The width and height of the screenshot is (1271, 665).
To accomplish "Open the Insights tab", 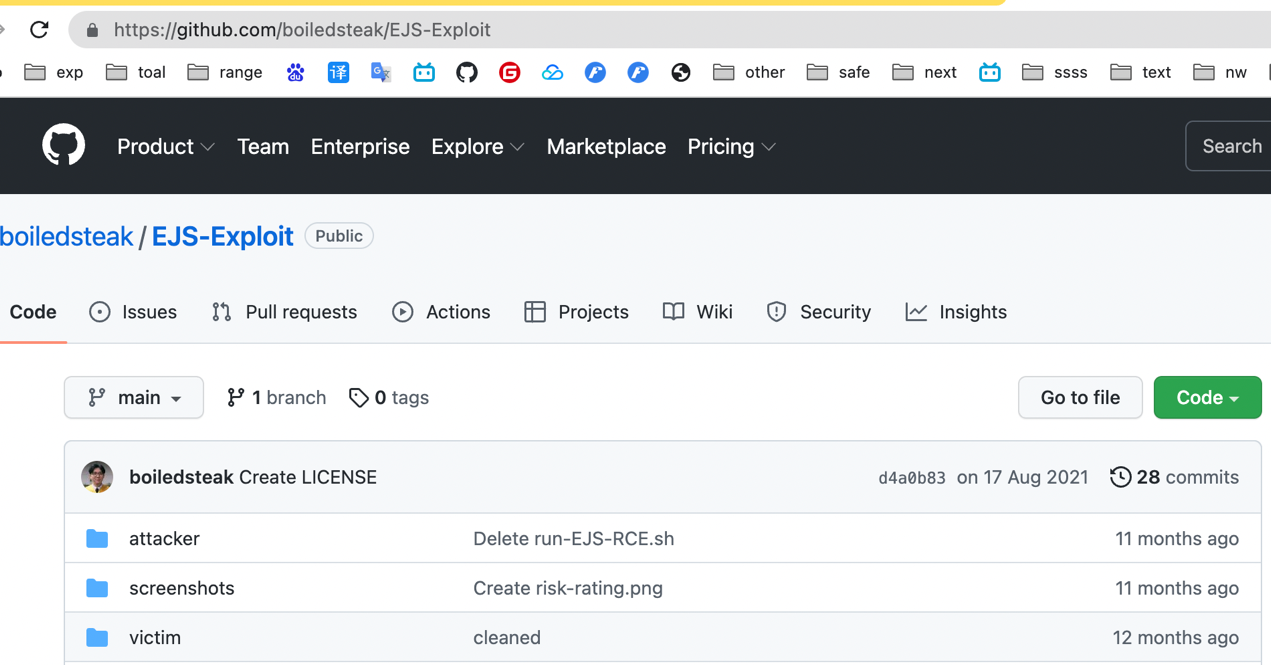I will [956, 312].
